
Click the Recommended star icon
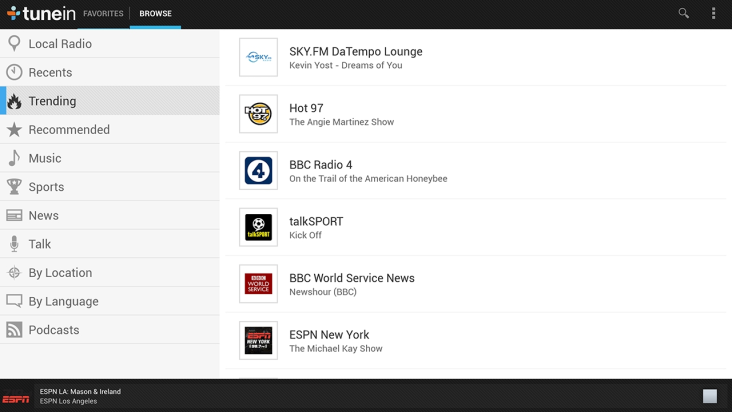[x=14, y=130]
